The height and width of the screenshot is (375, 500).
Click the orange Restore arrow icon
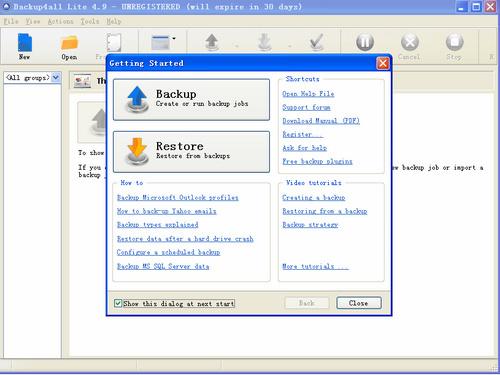tap(137, 151)
